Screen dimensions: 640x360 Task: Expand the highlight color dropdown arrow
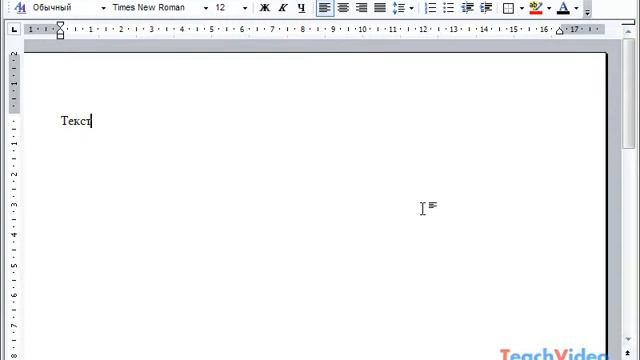549,8
